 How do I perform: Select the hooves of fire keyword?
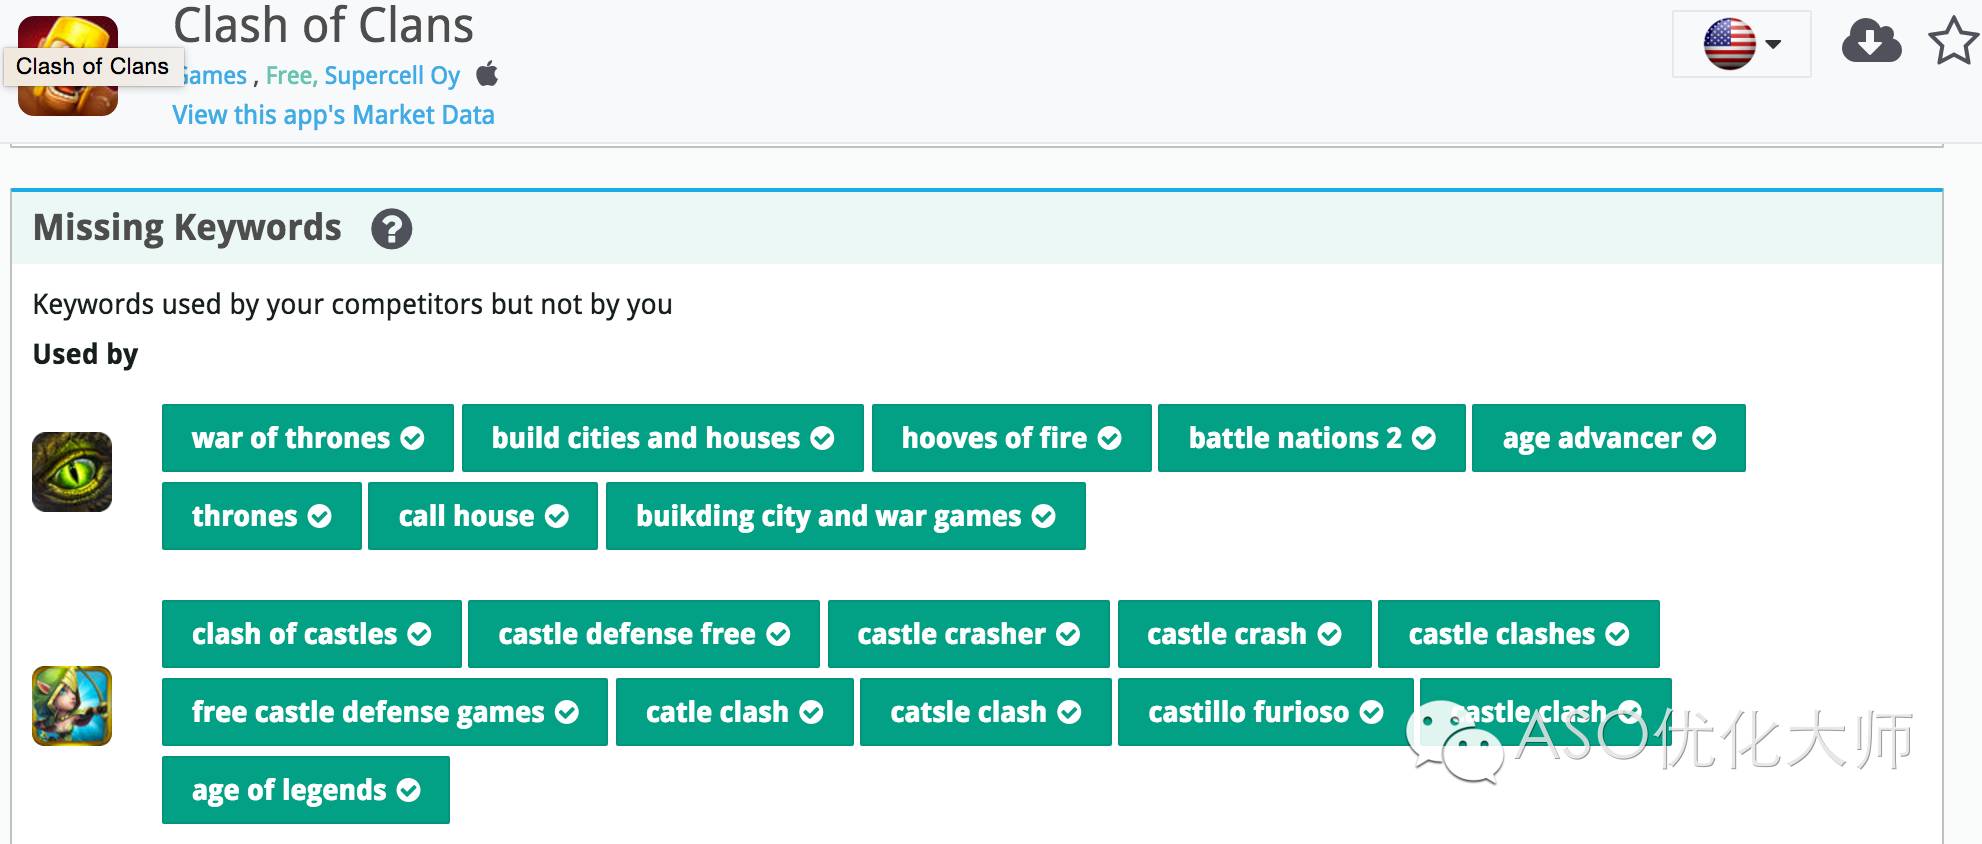[1012, 438]
